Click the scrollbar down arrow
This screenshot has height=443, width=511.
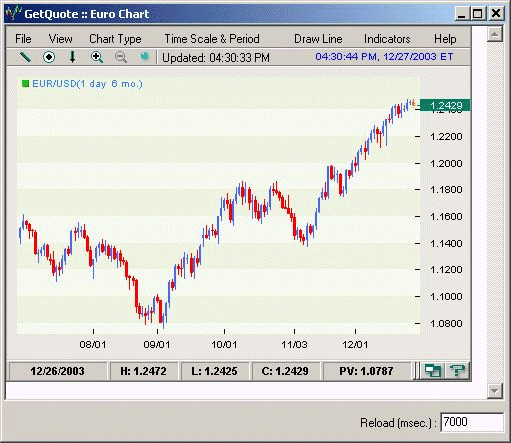pos(495,391)
